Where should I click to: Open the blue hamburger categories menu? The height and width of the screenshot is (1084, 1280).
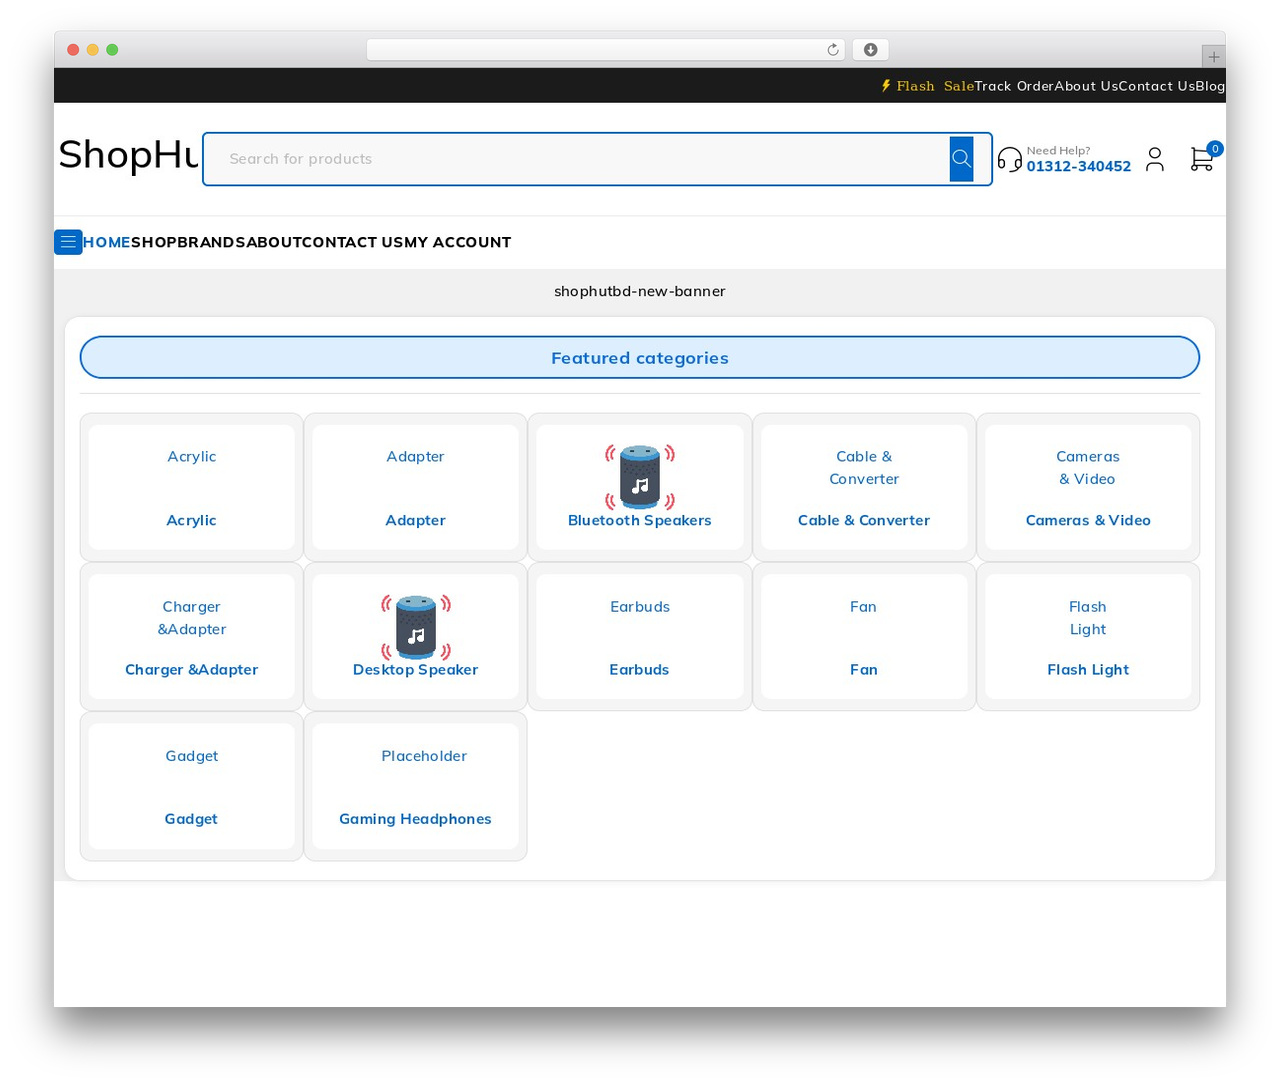[68, 242]
